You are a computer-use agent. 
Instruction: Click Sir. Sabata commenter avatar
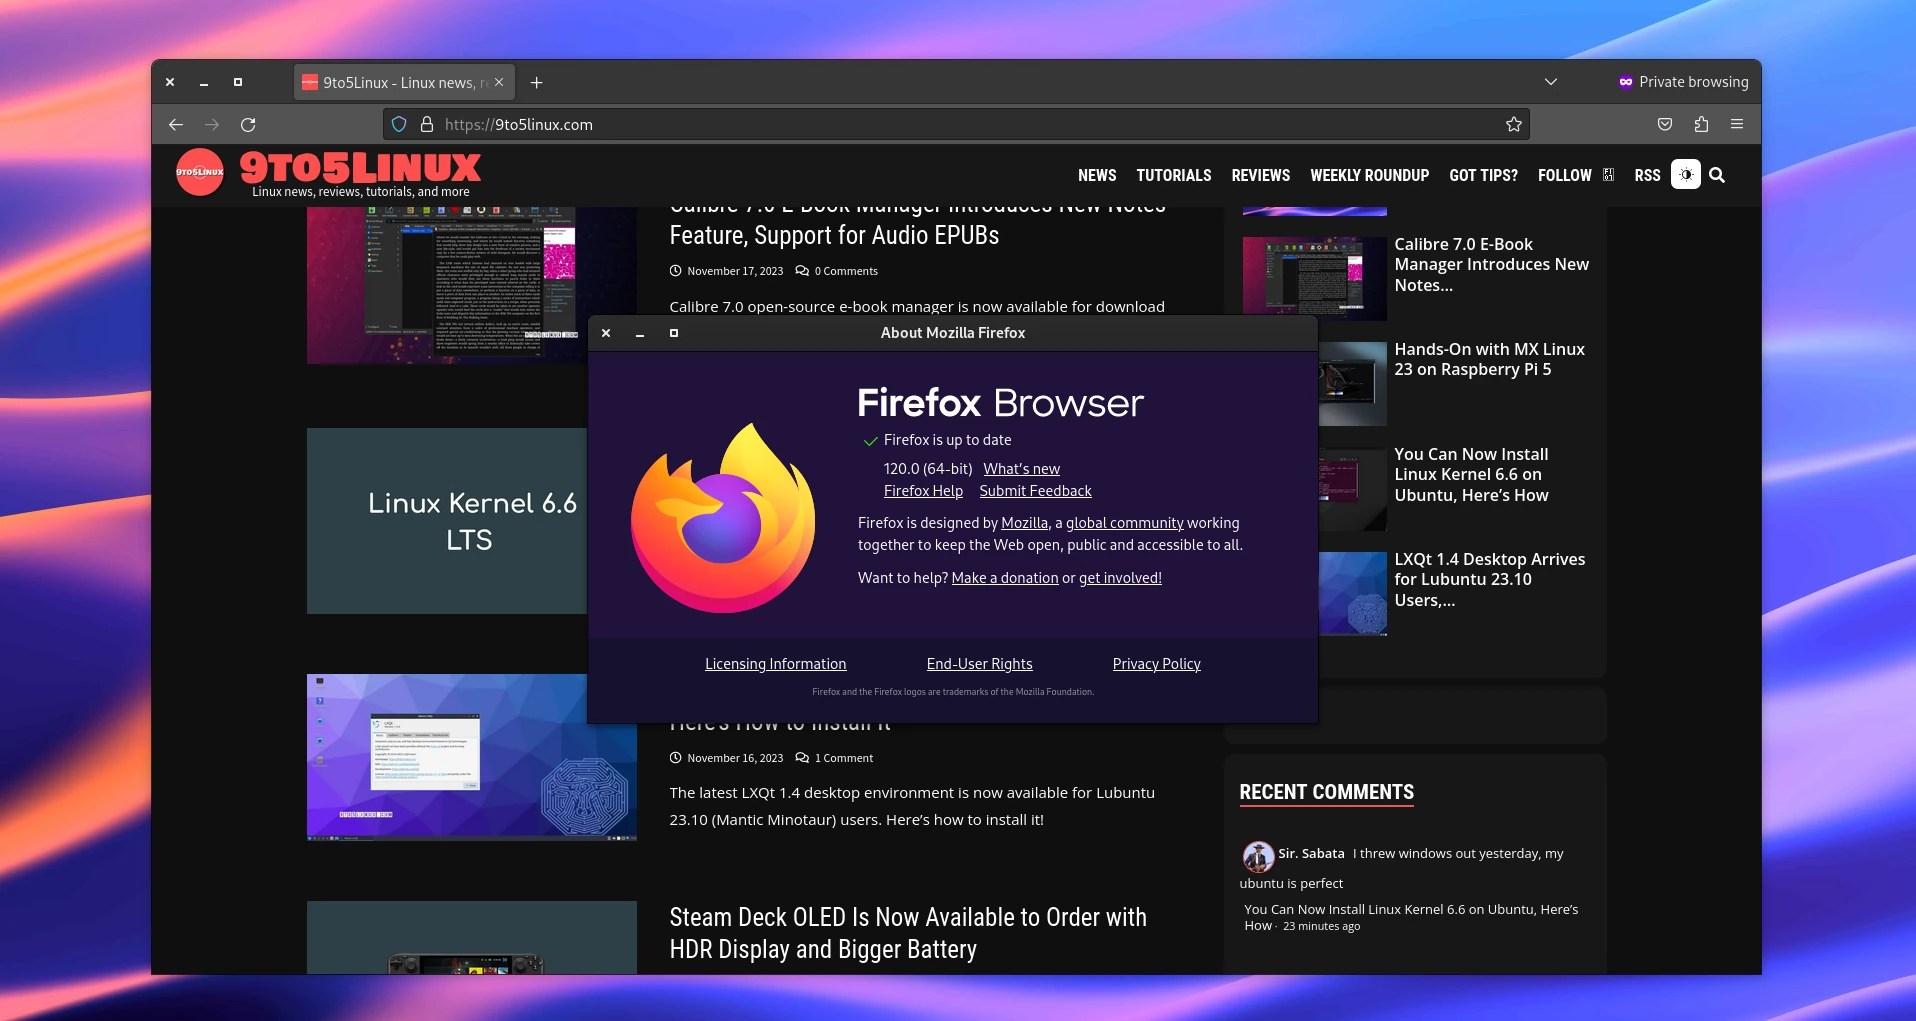tap(1258, 856)
